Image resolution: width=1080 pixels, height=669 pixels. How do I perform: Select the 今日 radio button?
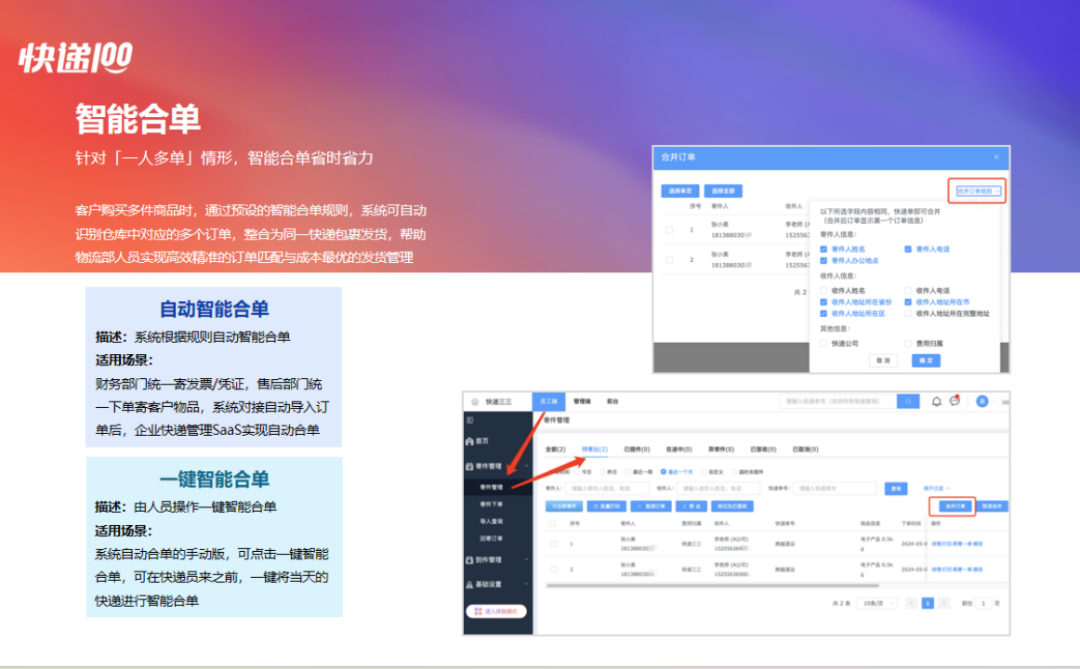coord(577,472)
